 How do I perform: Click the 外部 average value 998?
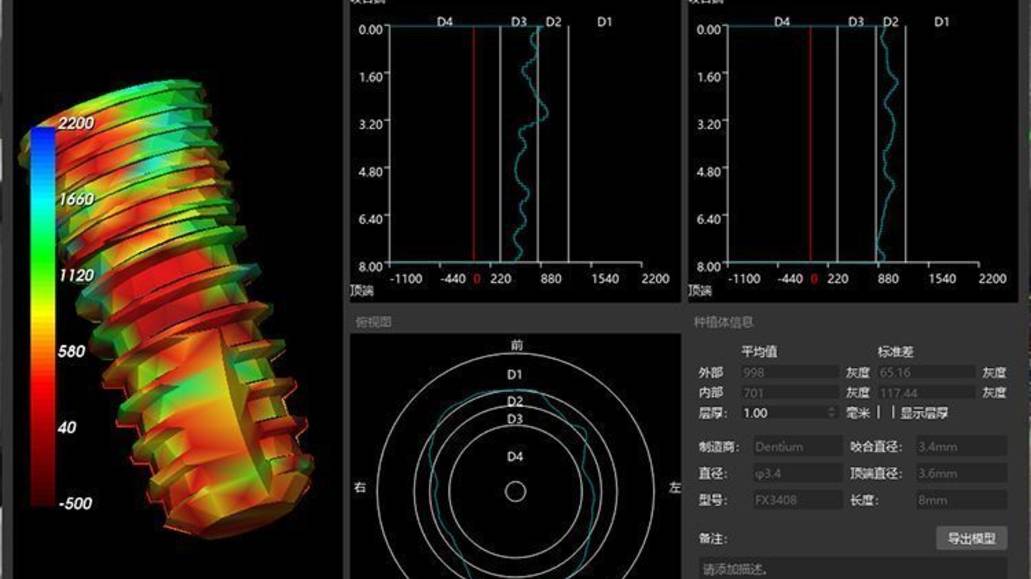(x=790, y=373)
